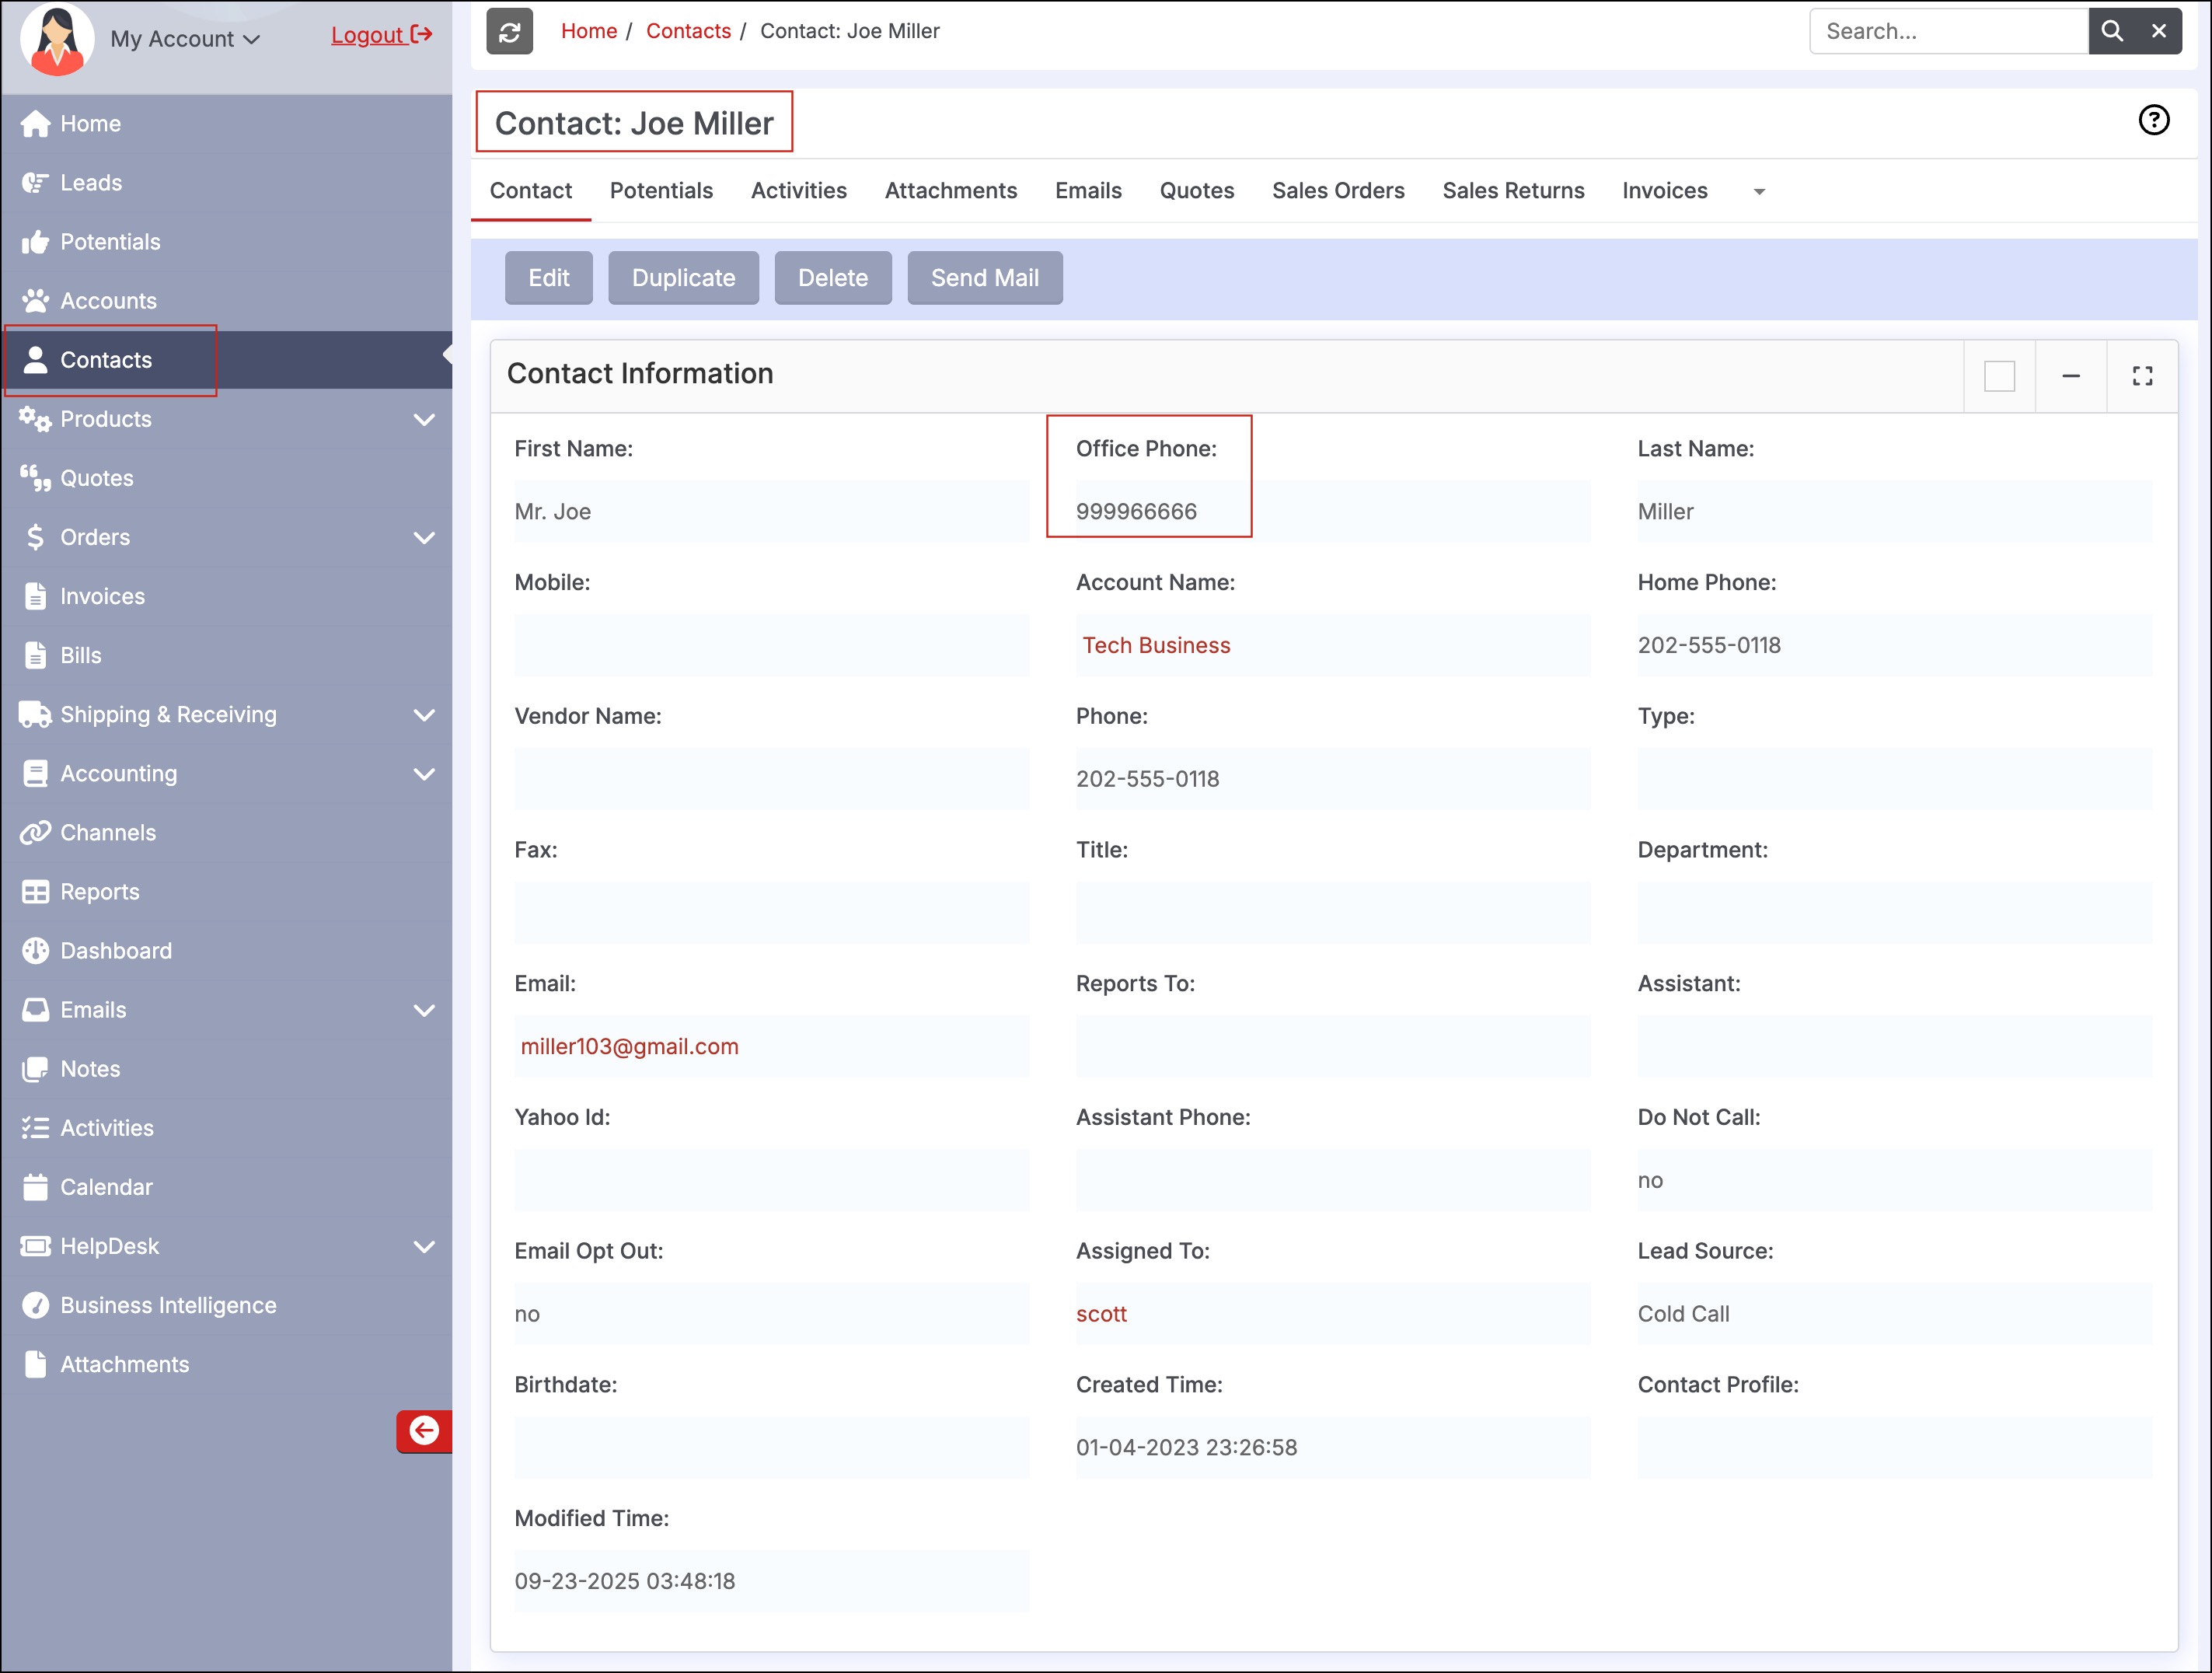Focus the Search input field

coord(1947,31)
